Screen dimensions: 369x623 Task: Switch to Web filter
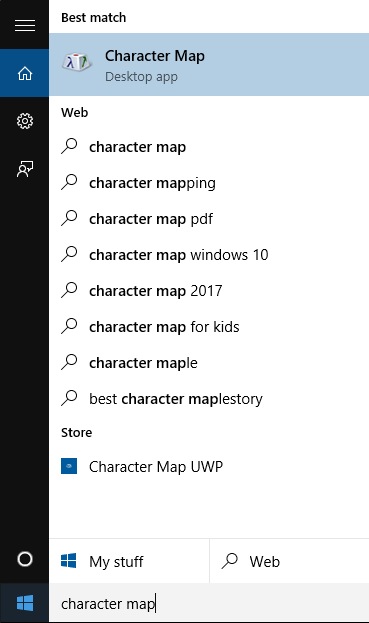coord(290,561)
